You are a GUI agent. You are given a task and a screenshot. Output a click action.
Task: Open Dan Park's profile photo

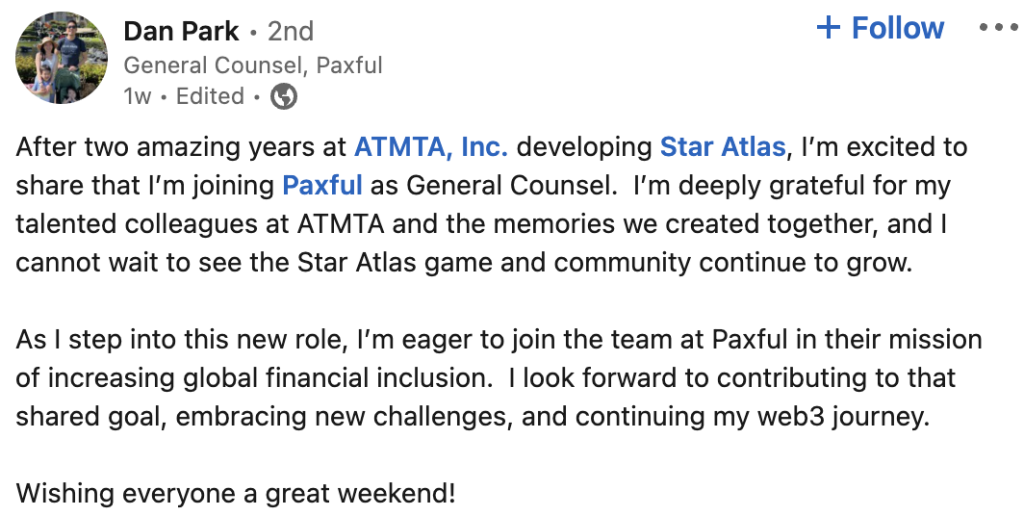tap(62, 58)
